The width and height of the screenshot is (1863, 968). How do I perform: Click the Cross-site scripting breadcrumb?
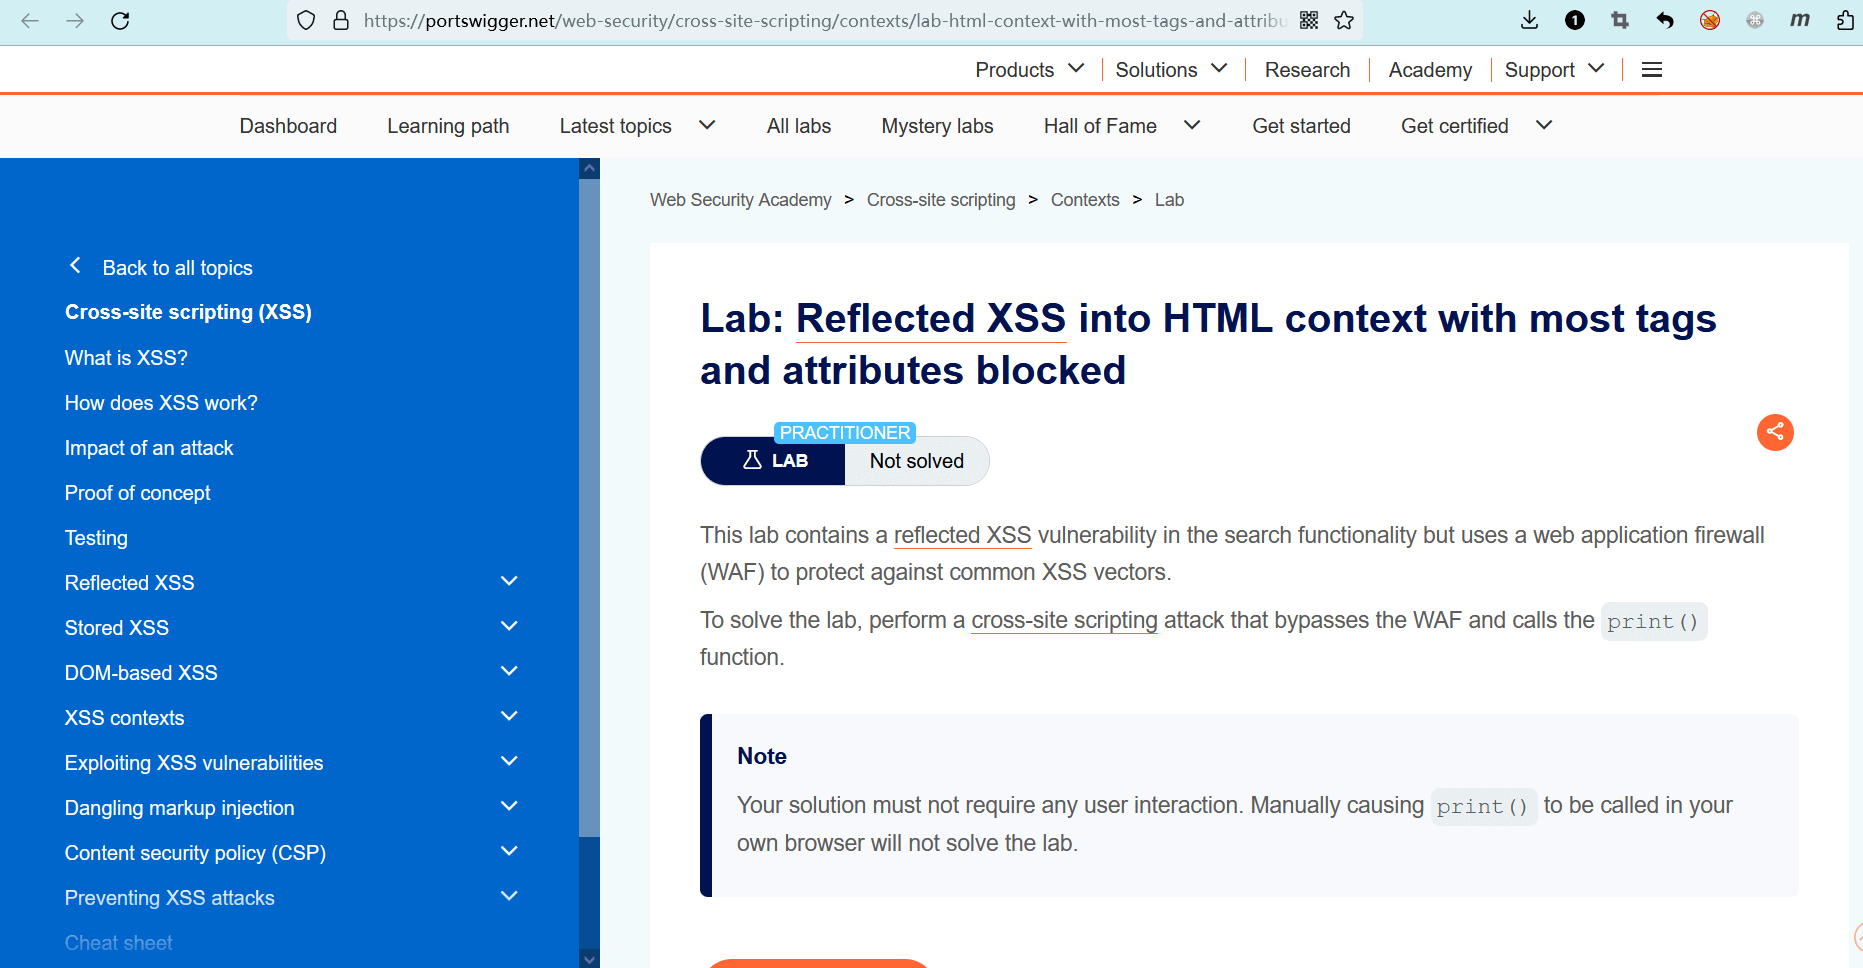[941, 200]
